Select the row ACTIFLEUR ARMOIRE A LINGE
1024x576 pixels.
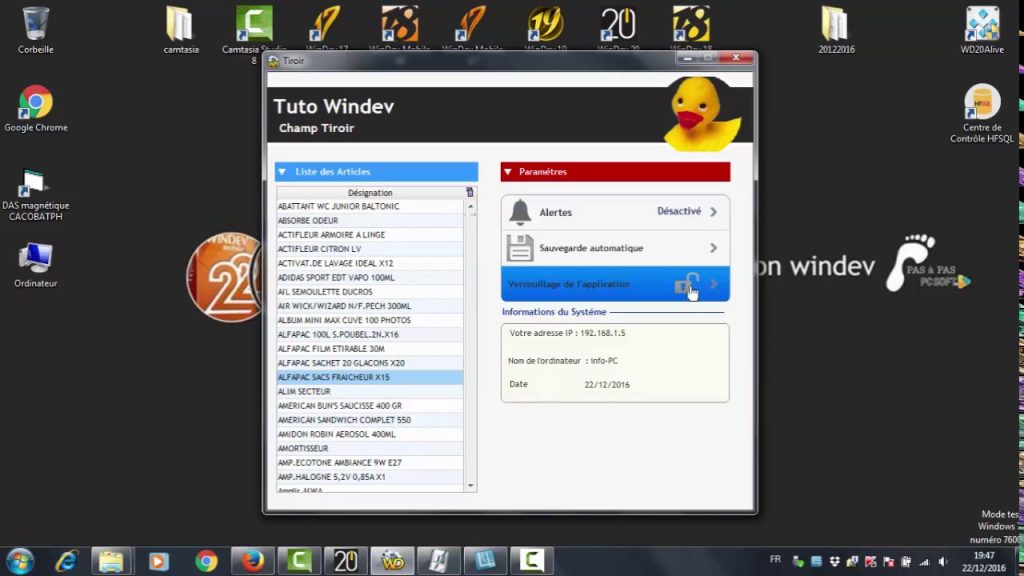pos(370,235)
